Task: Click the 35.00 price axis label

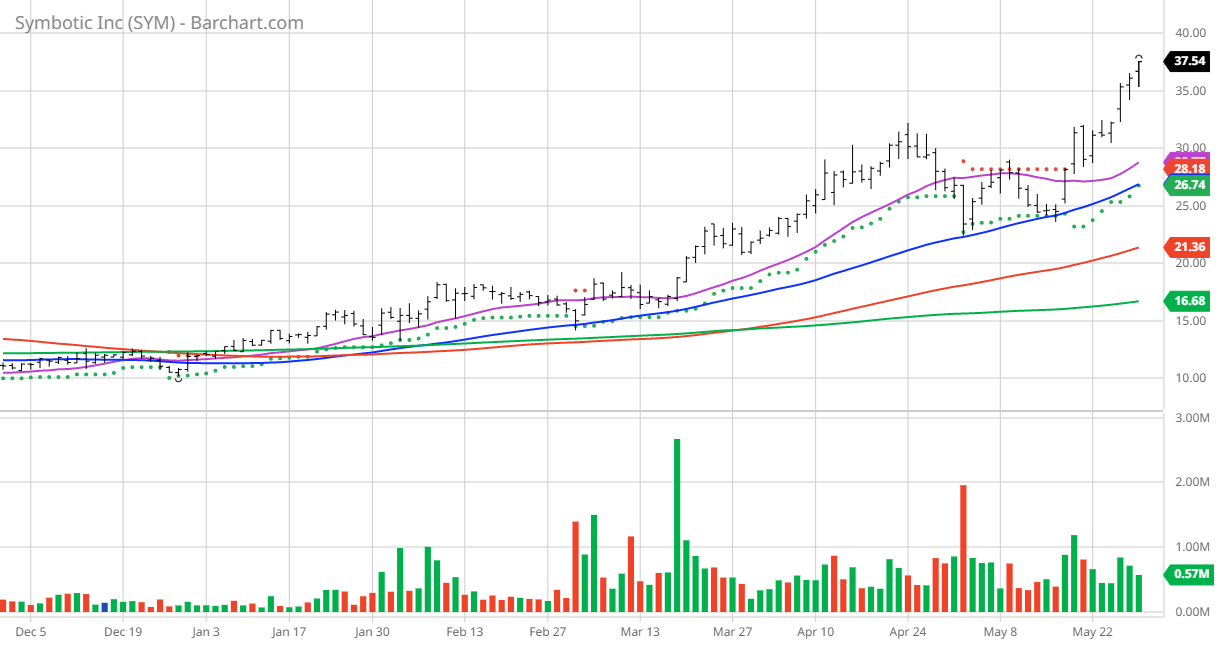Action: (1189, 91)
